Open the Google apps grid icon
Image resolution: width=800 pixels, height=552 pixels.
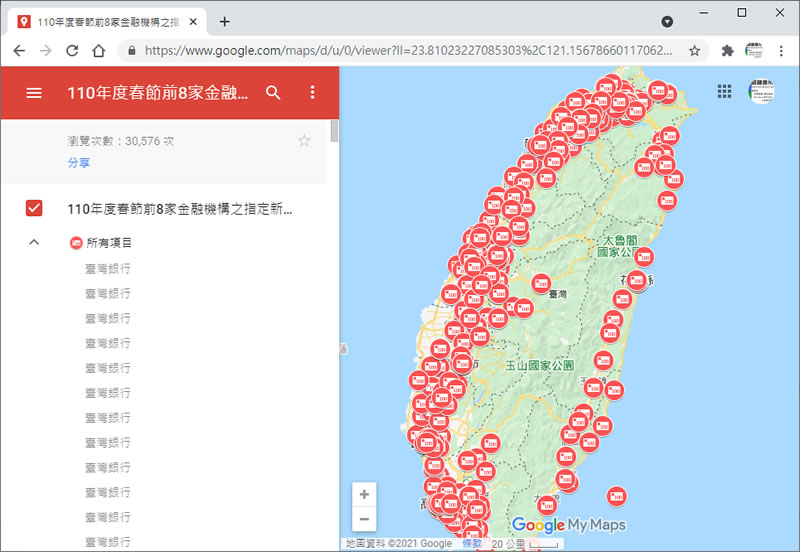(x=724, y=91)
